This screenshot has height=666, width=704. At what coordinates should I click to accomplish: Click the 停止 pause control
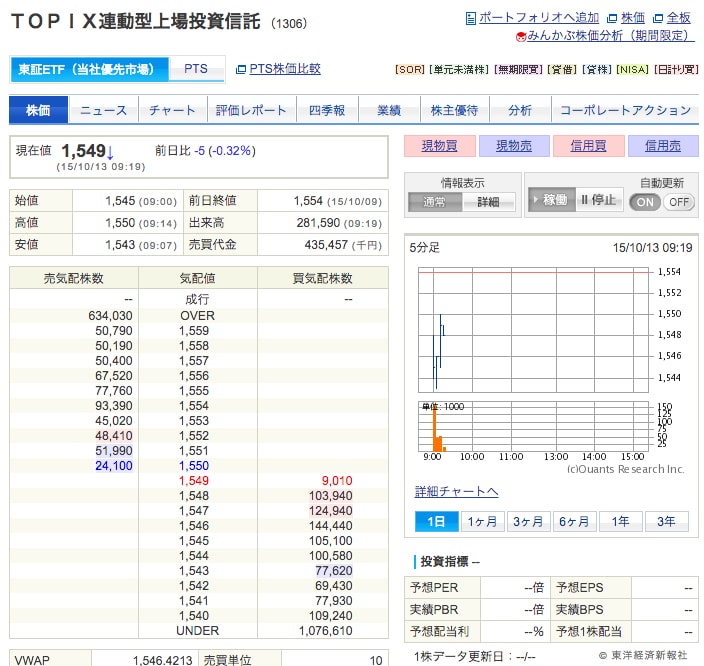coord(599,200)
